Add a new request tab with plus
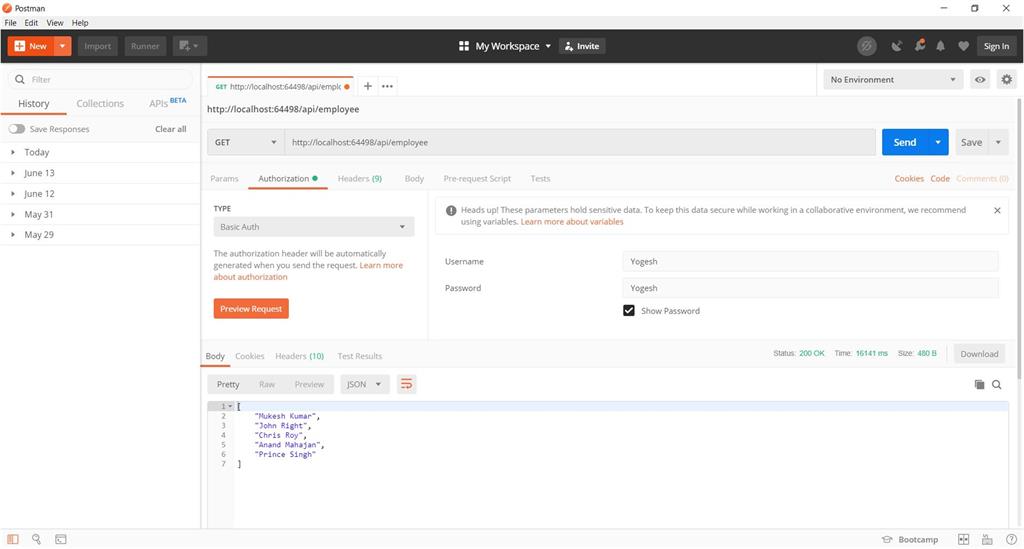This screenshot has width=1024, height=549. [x=368, y=86]
